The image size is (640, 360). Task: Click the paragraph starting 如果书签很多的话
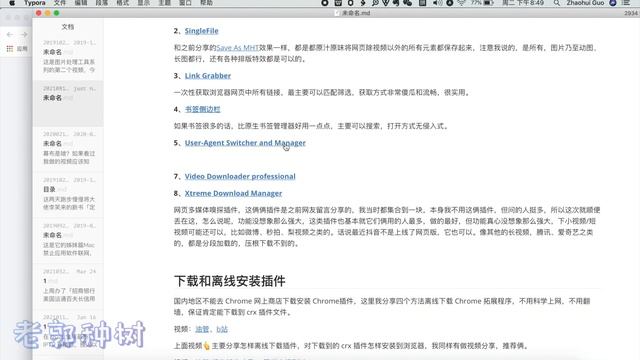coord(312,126)
